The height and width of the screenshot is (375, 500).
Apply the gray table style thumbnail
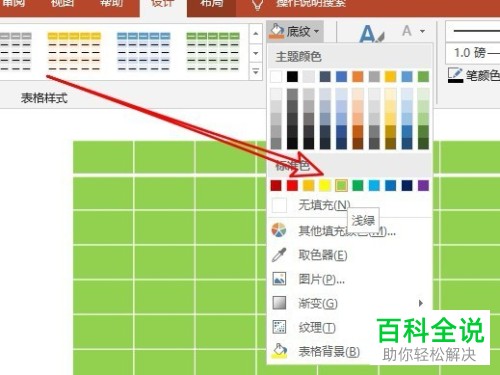pyautogui.click(x=16, y=51)
